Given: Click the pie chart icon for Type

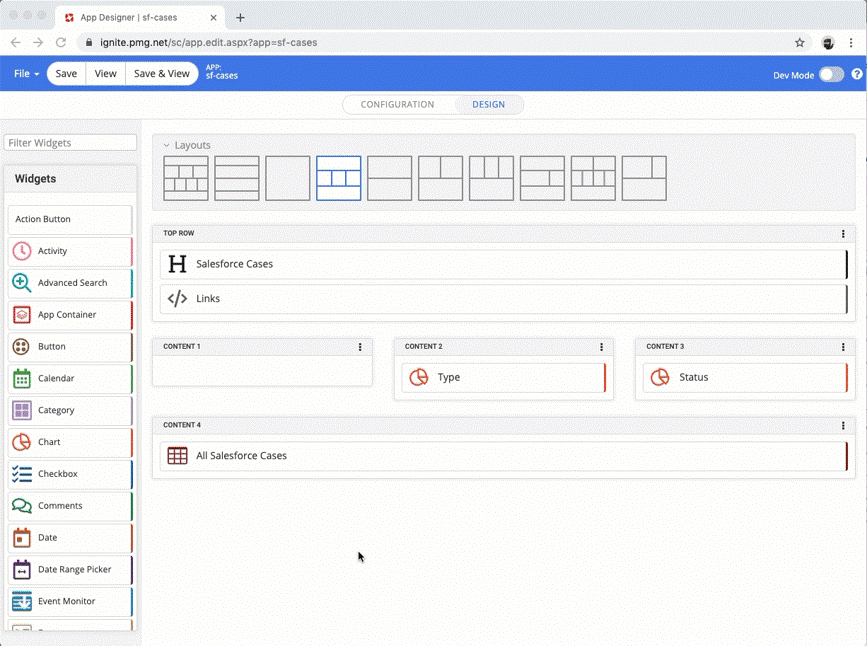Looking at the screenshot, I should 419,377.
